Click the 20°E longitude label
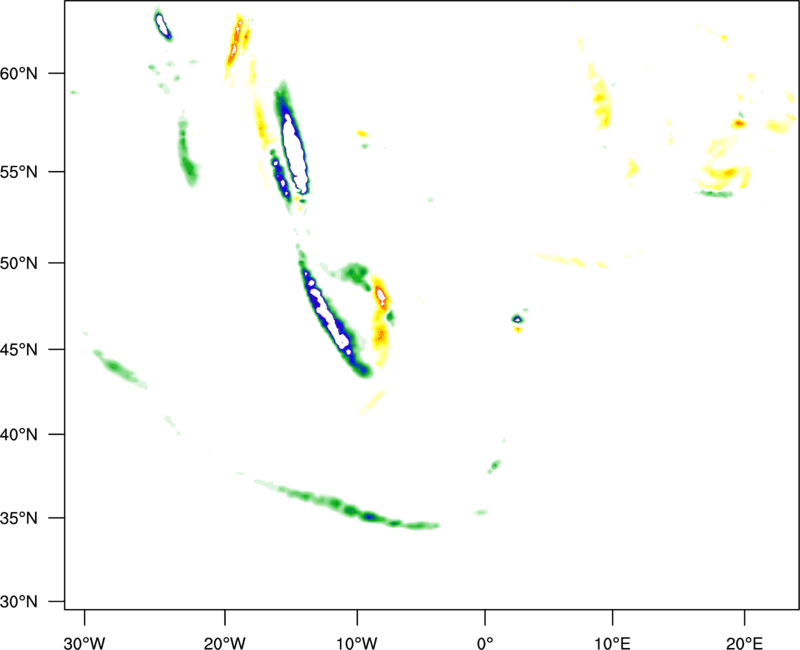The height and width of the screenshot is (650, 800). [x=744, y=643]
